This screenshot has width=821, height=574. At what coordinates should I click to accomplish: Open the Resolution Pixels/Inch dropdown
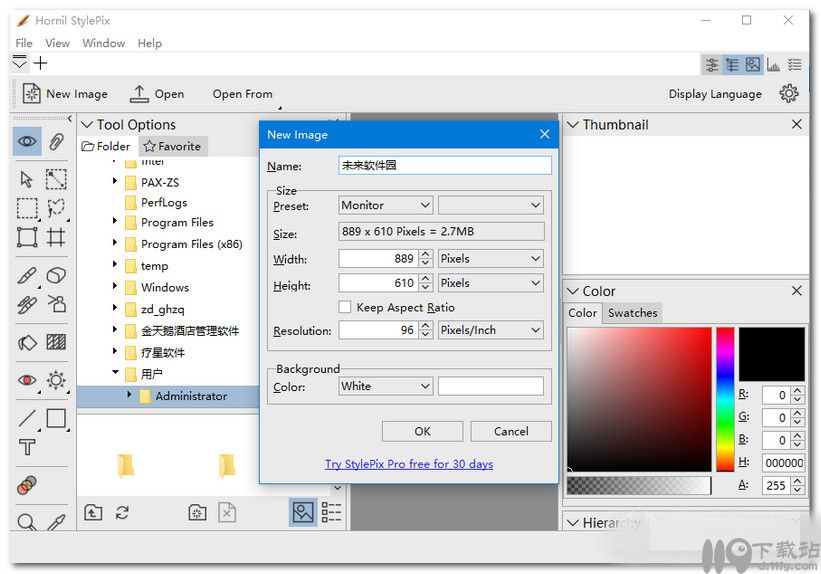click(x=491, y=330)
